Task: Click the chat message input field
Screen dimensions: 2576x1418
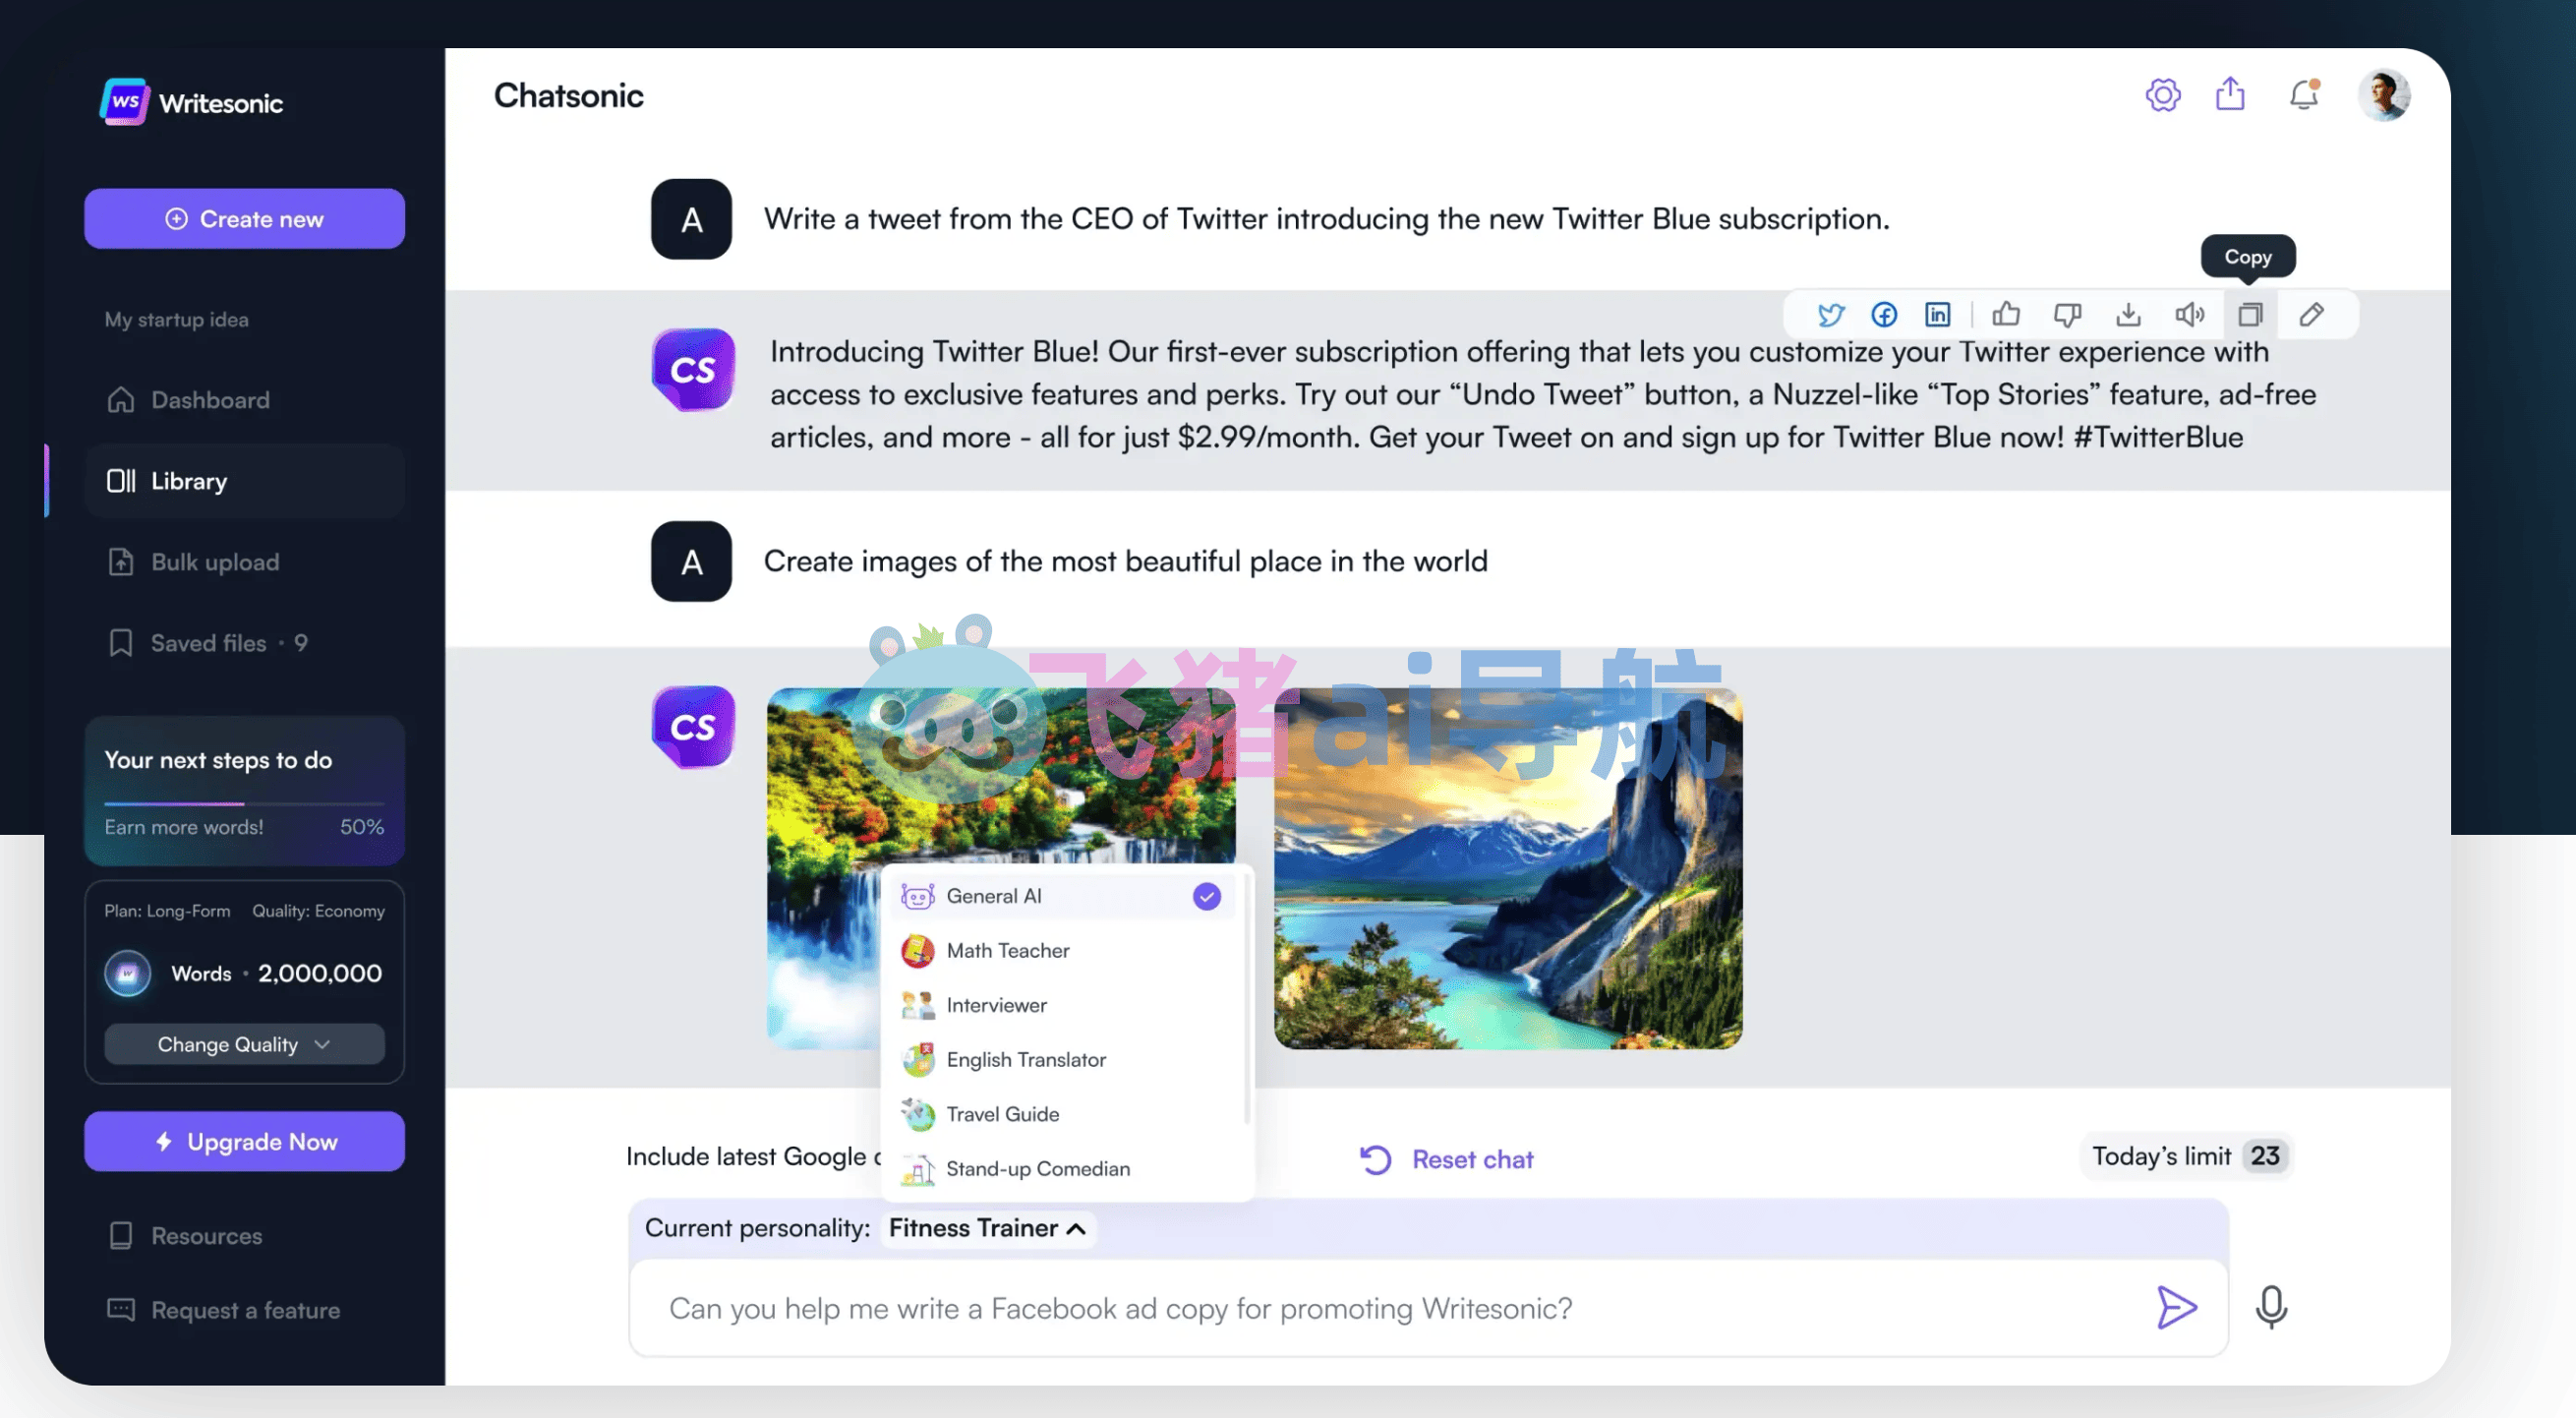Action: [1400, 1308]
